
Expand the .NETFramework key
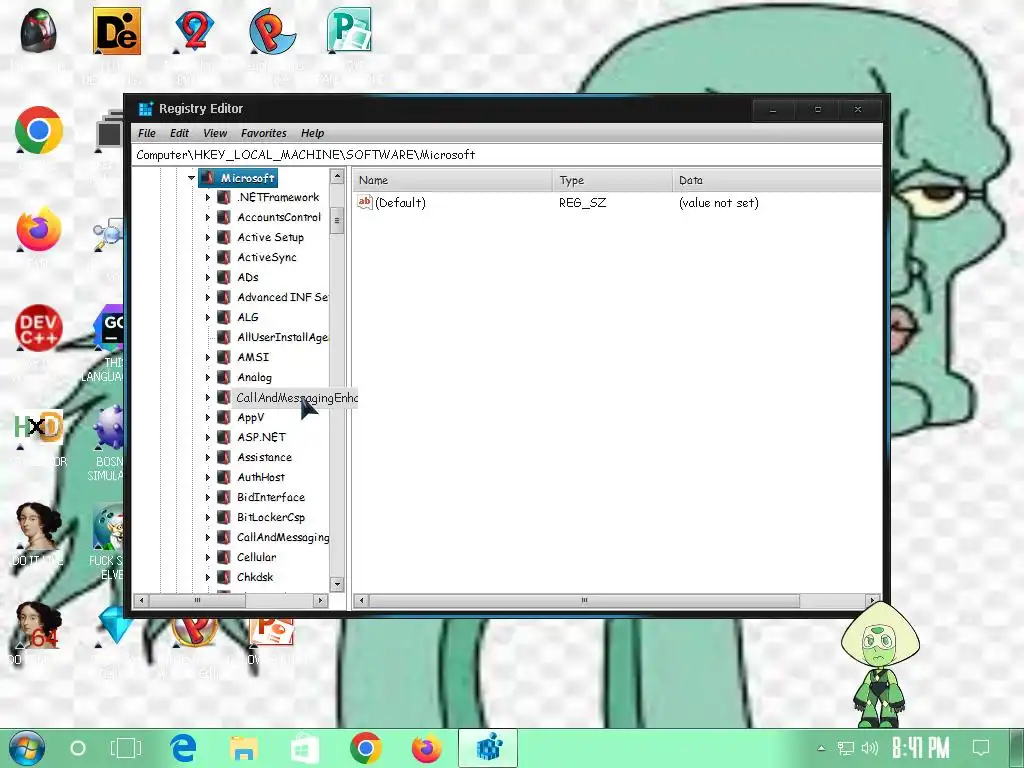tap(208, 197)
